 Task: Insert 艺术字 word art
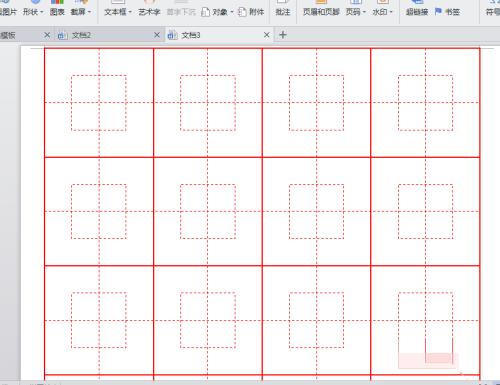tap(149, 12)
